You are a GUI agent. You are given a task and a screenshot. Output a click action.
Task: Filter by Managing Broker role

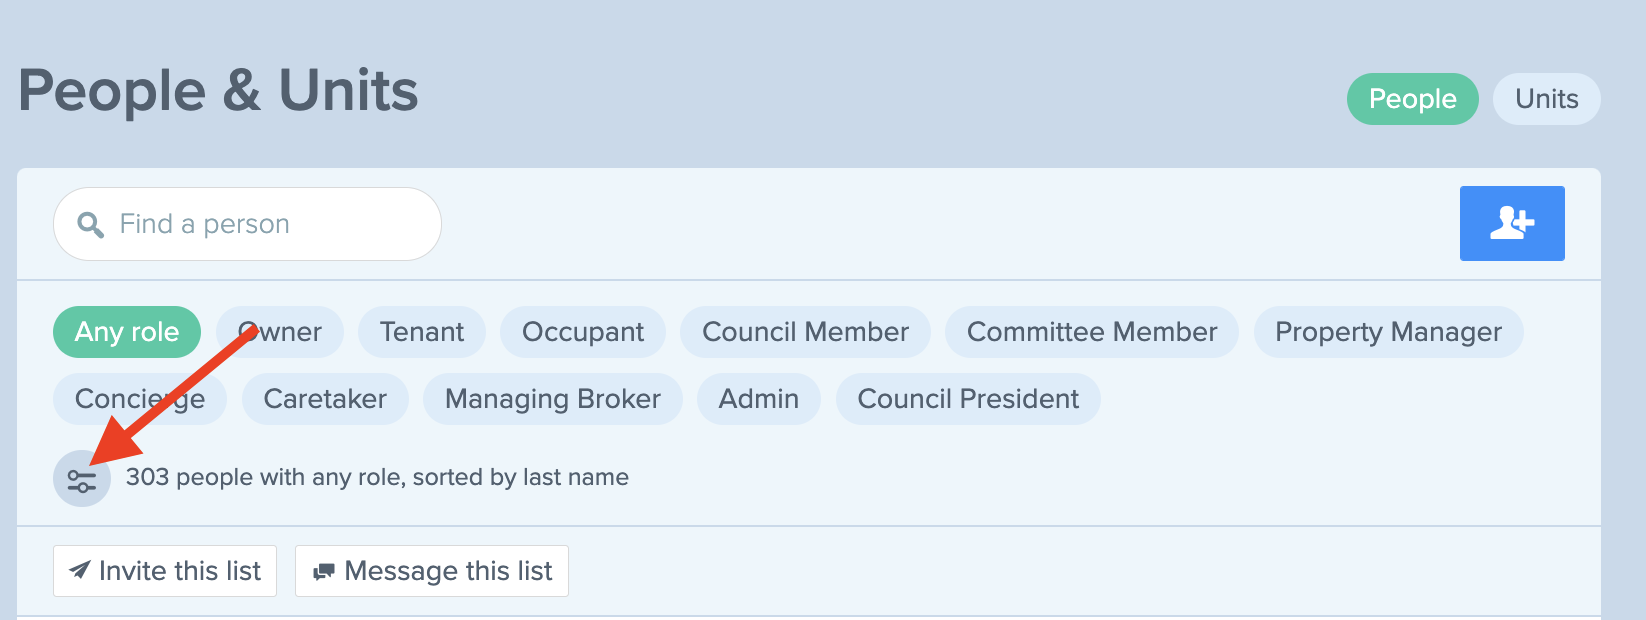(x=553, y=399)
